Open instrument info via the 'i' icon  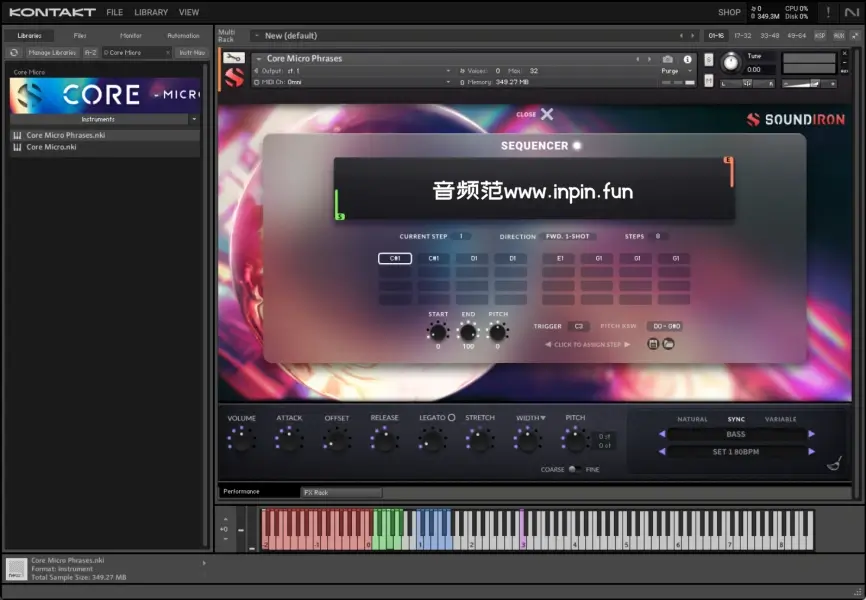point(687,59)
